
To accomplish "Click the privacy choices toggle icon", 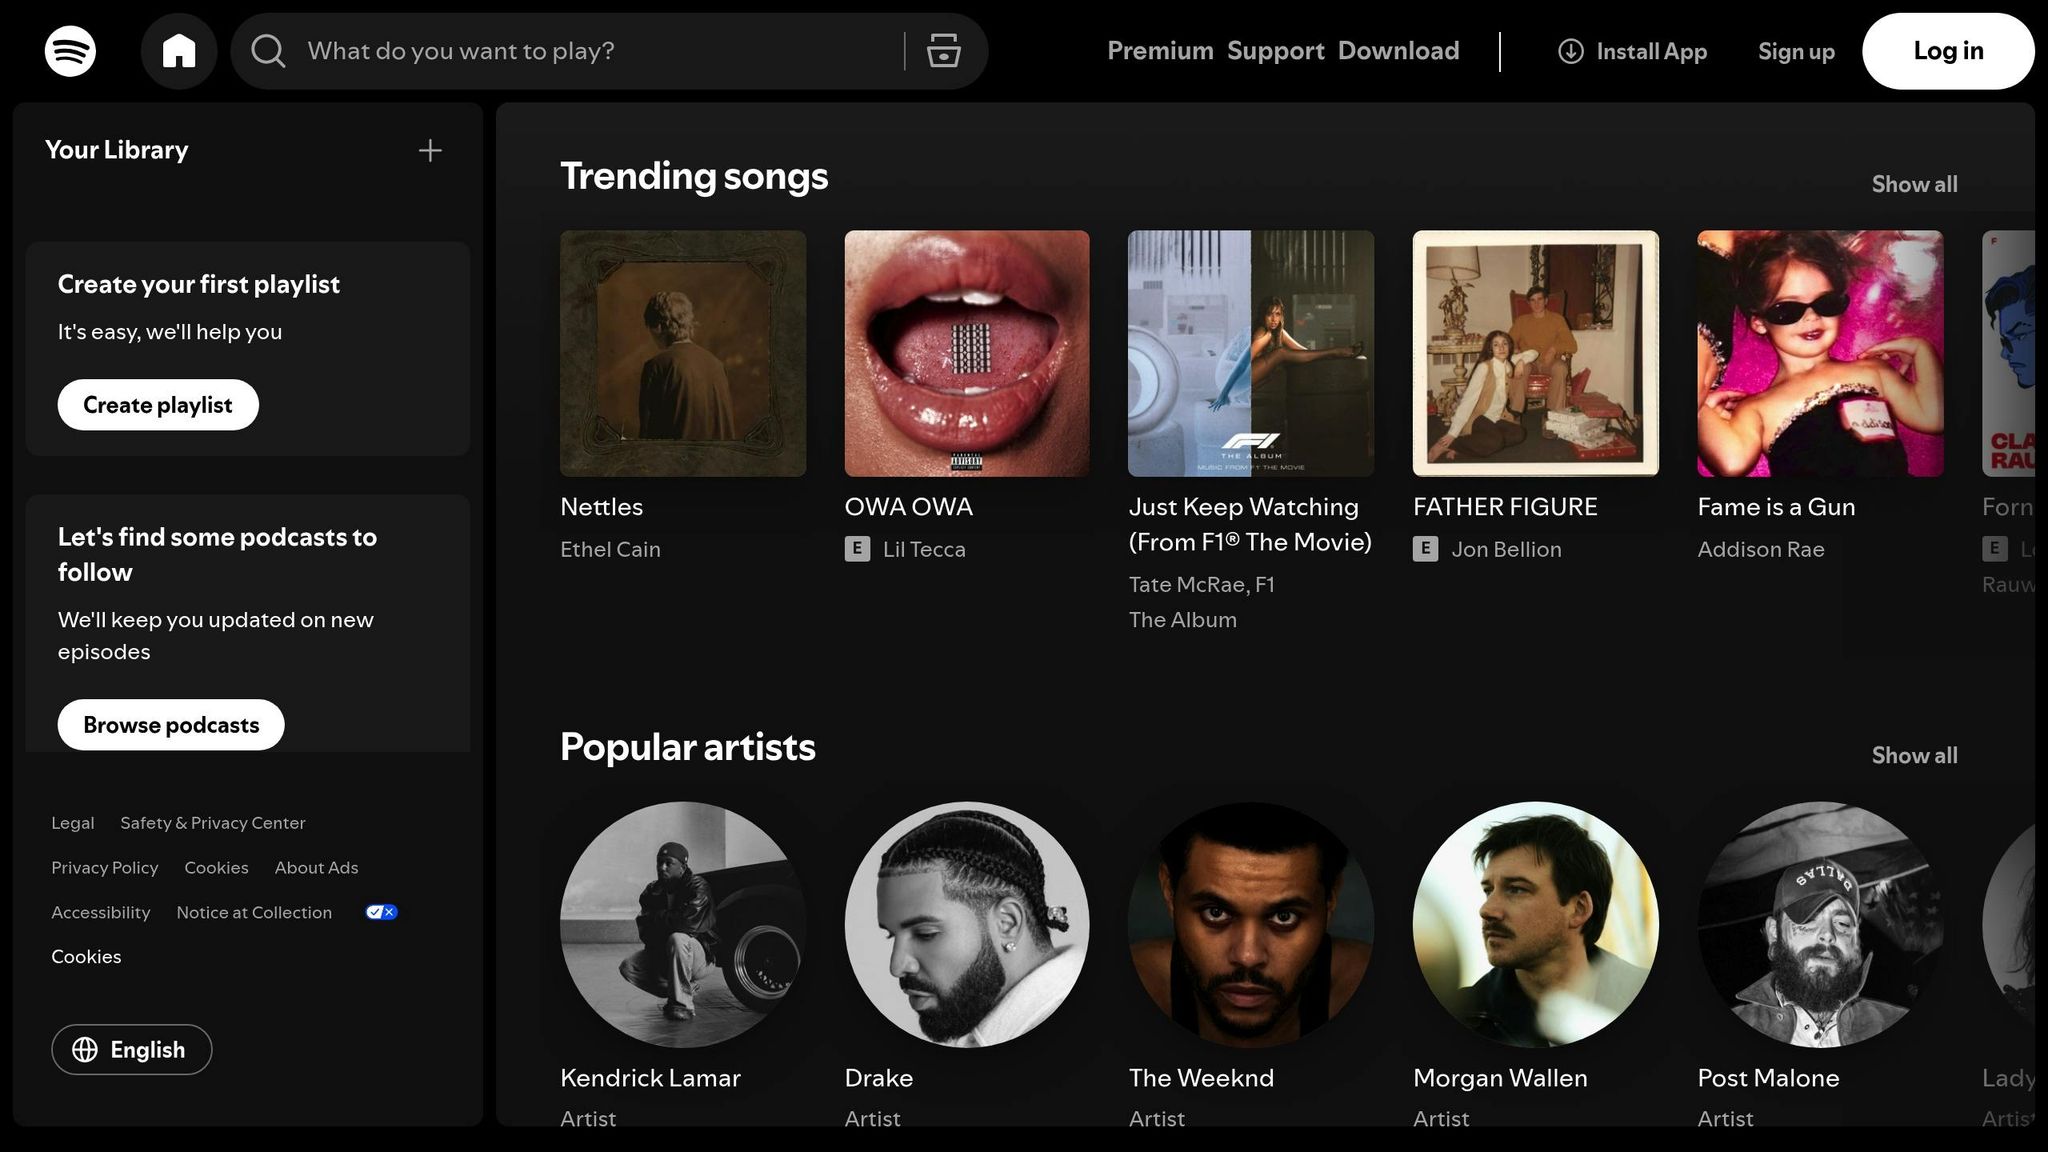I will pos(381,912).
